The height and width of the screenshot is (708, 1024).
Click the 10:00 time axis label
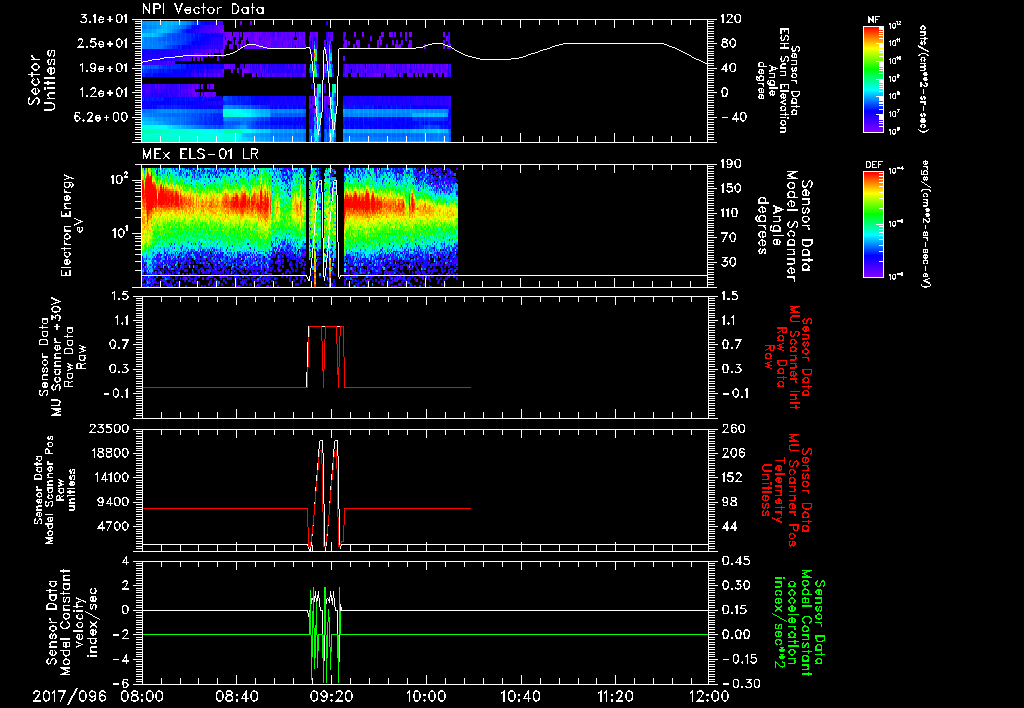(x=425, y=697)
